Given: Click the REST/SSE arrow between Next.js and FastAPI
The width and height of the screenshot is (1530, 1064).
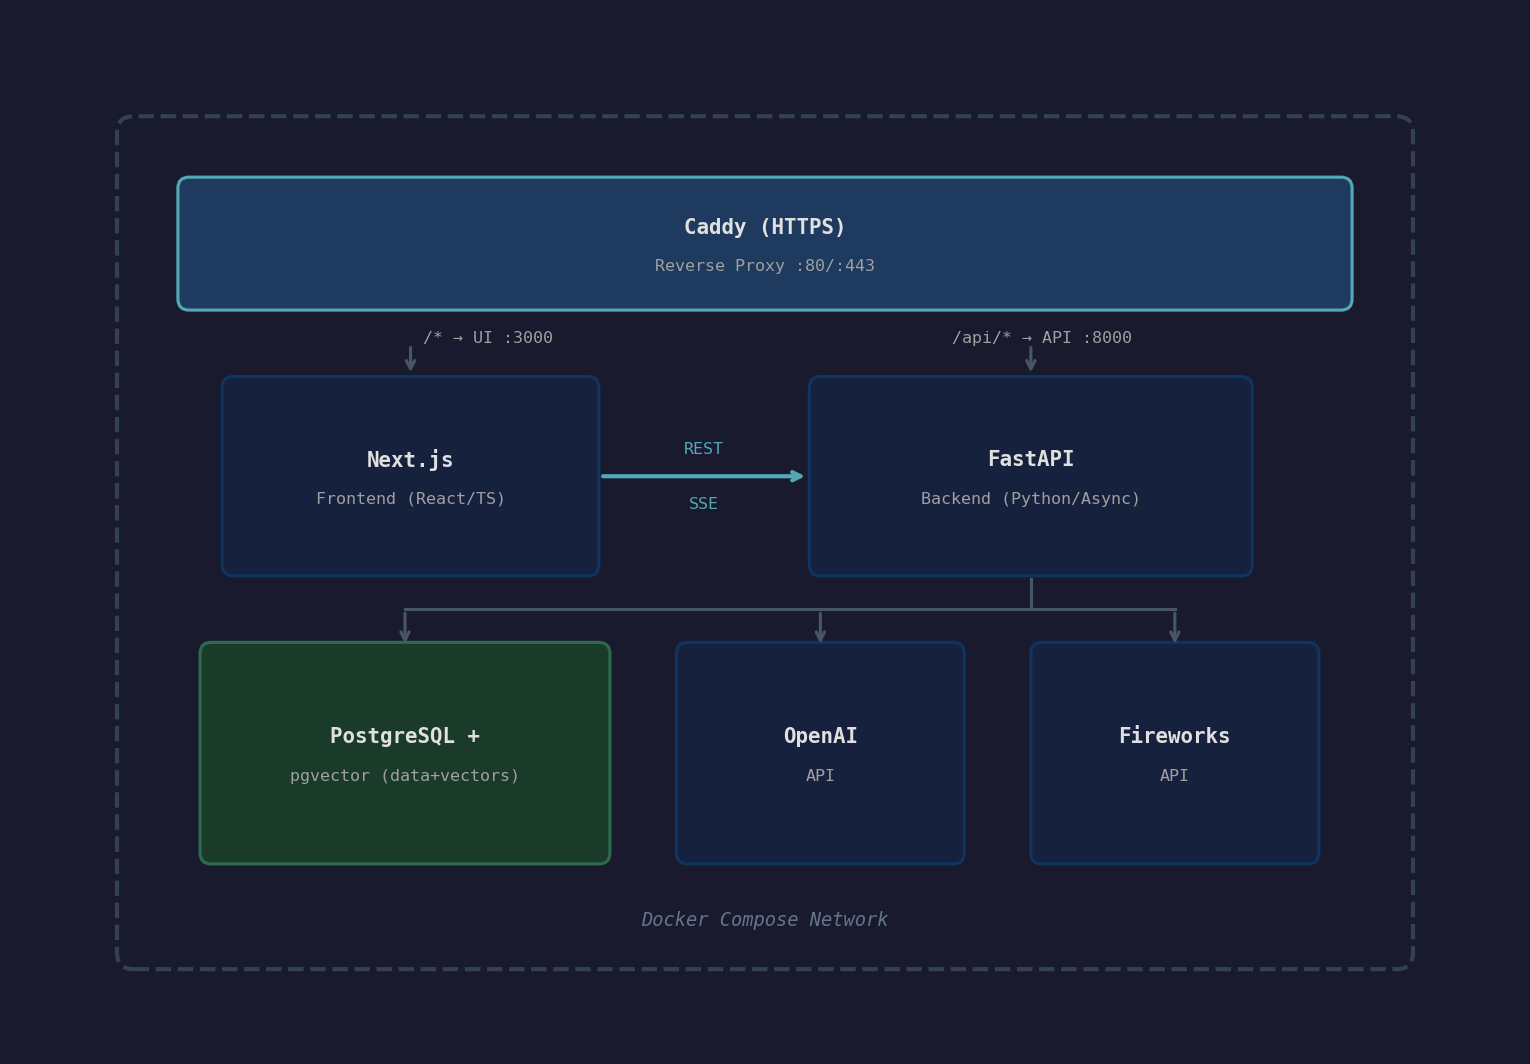Looking at the screenshot, I should click(x=703, y=476).
